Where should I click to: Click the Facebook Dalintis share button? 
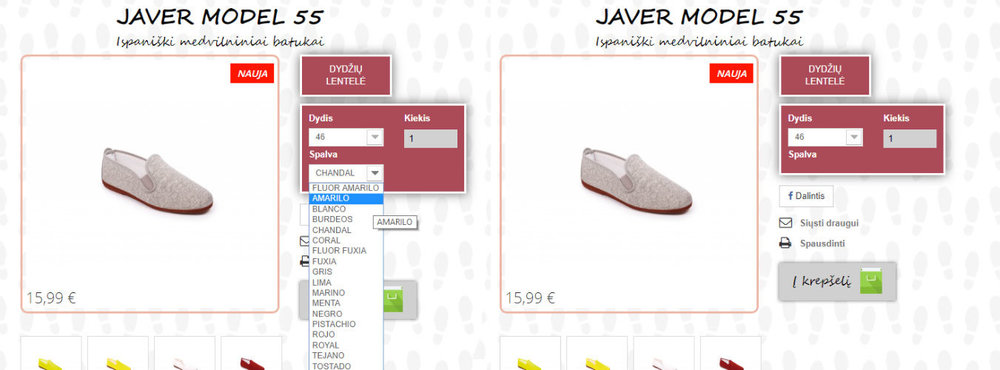click(x=806, y=196)
